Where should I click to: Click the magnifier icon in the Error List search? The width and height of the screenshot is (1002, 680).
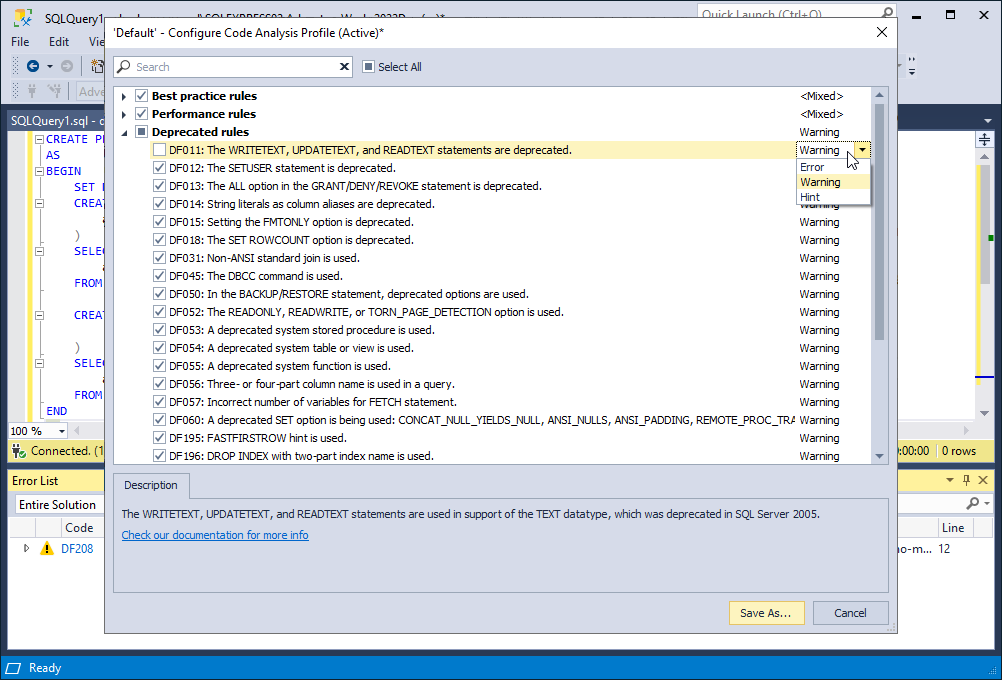972,504
